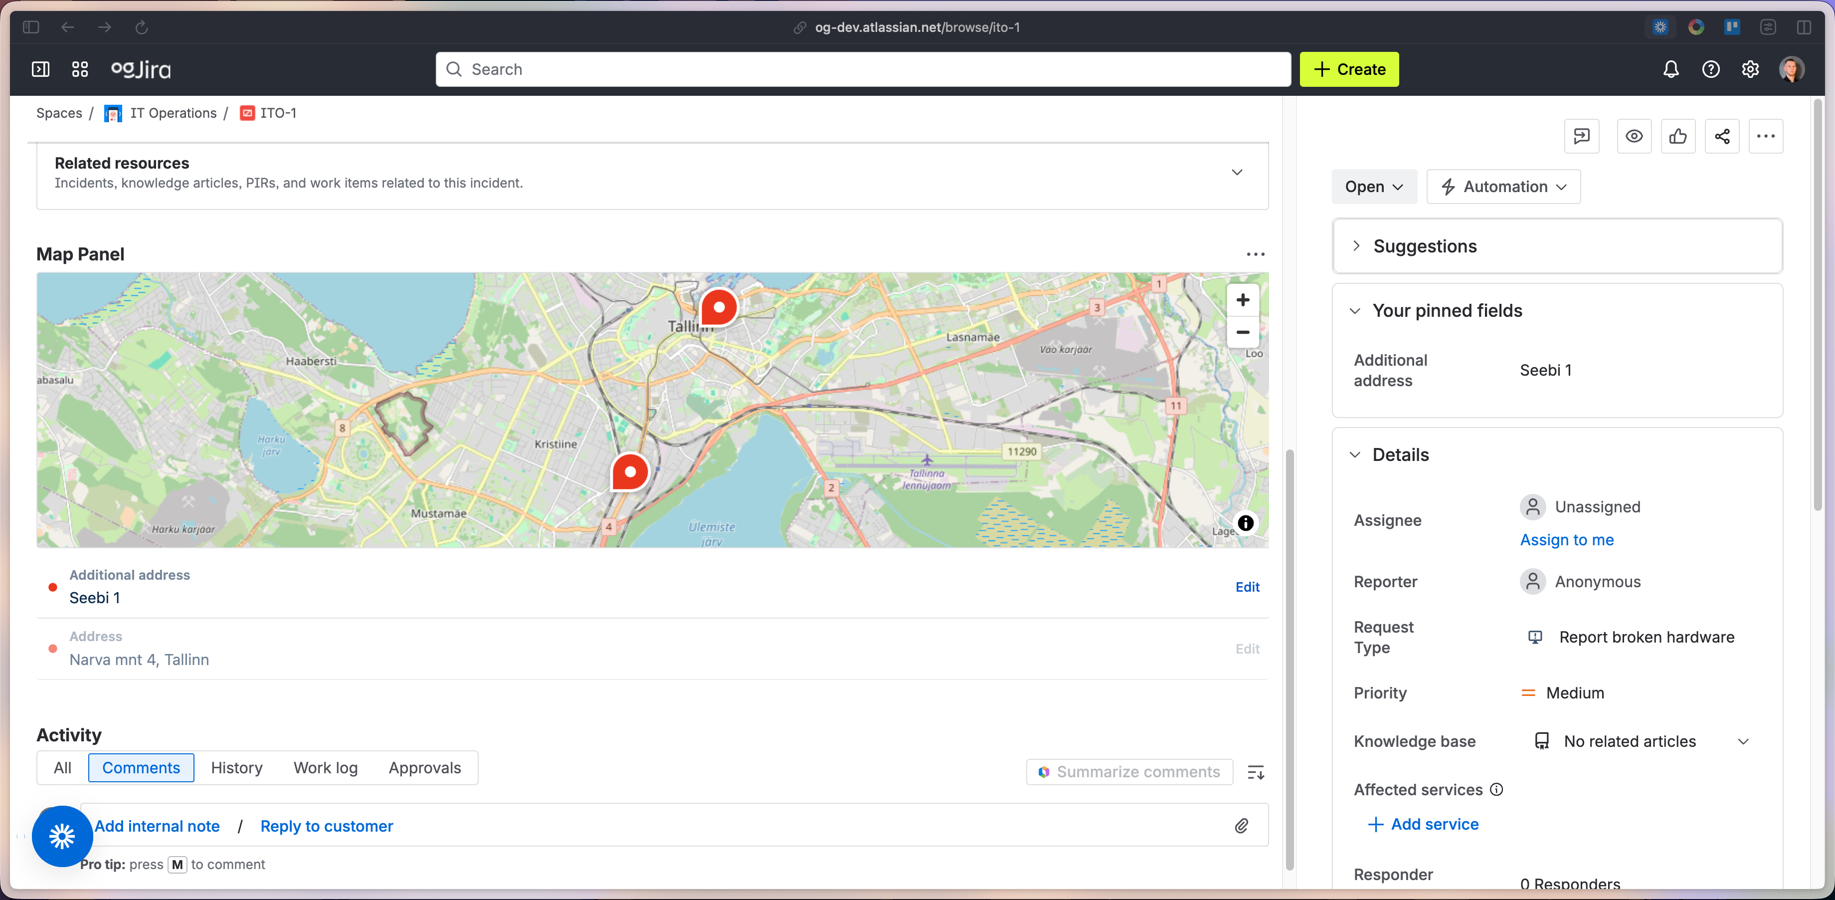Viewport: 1835px width, 900px height.
Task: Click Assign to me
Action: [x=1566, y=540]
